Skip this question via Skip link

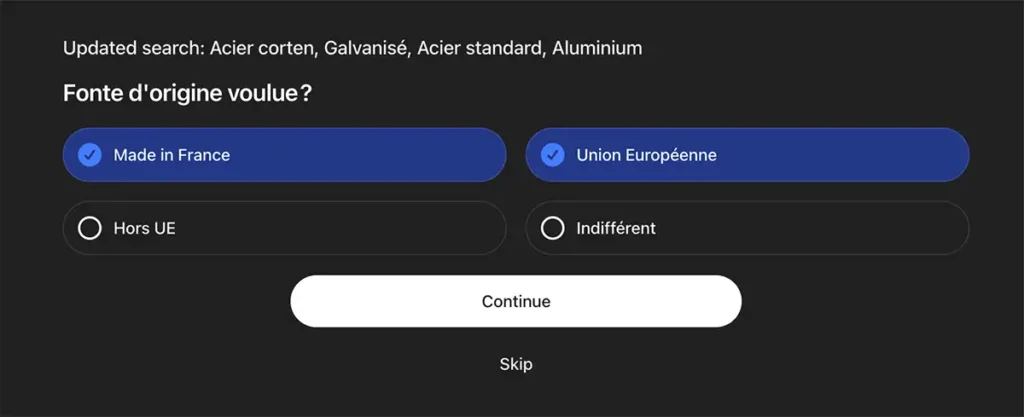click(x=516, y=364)
